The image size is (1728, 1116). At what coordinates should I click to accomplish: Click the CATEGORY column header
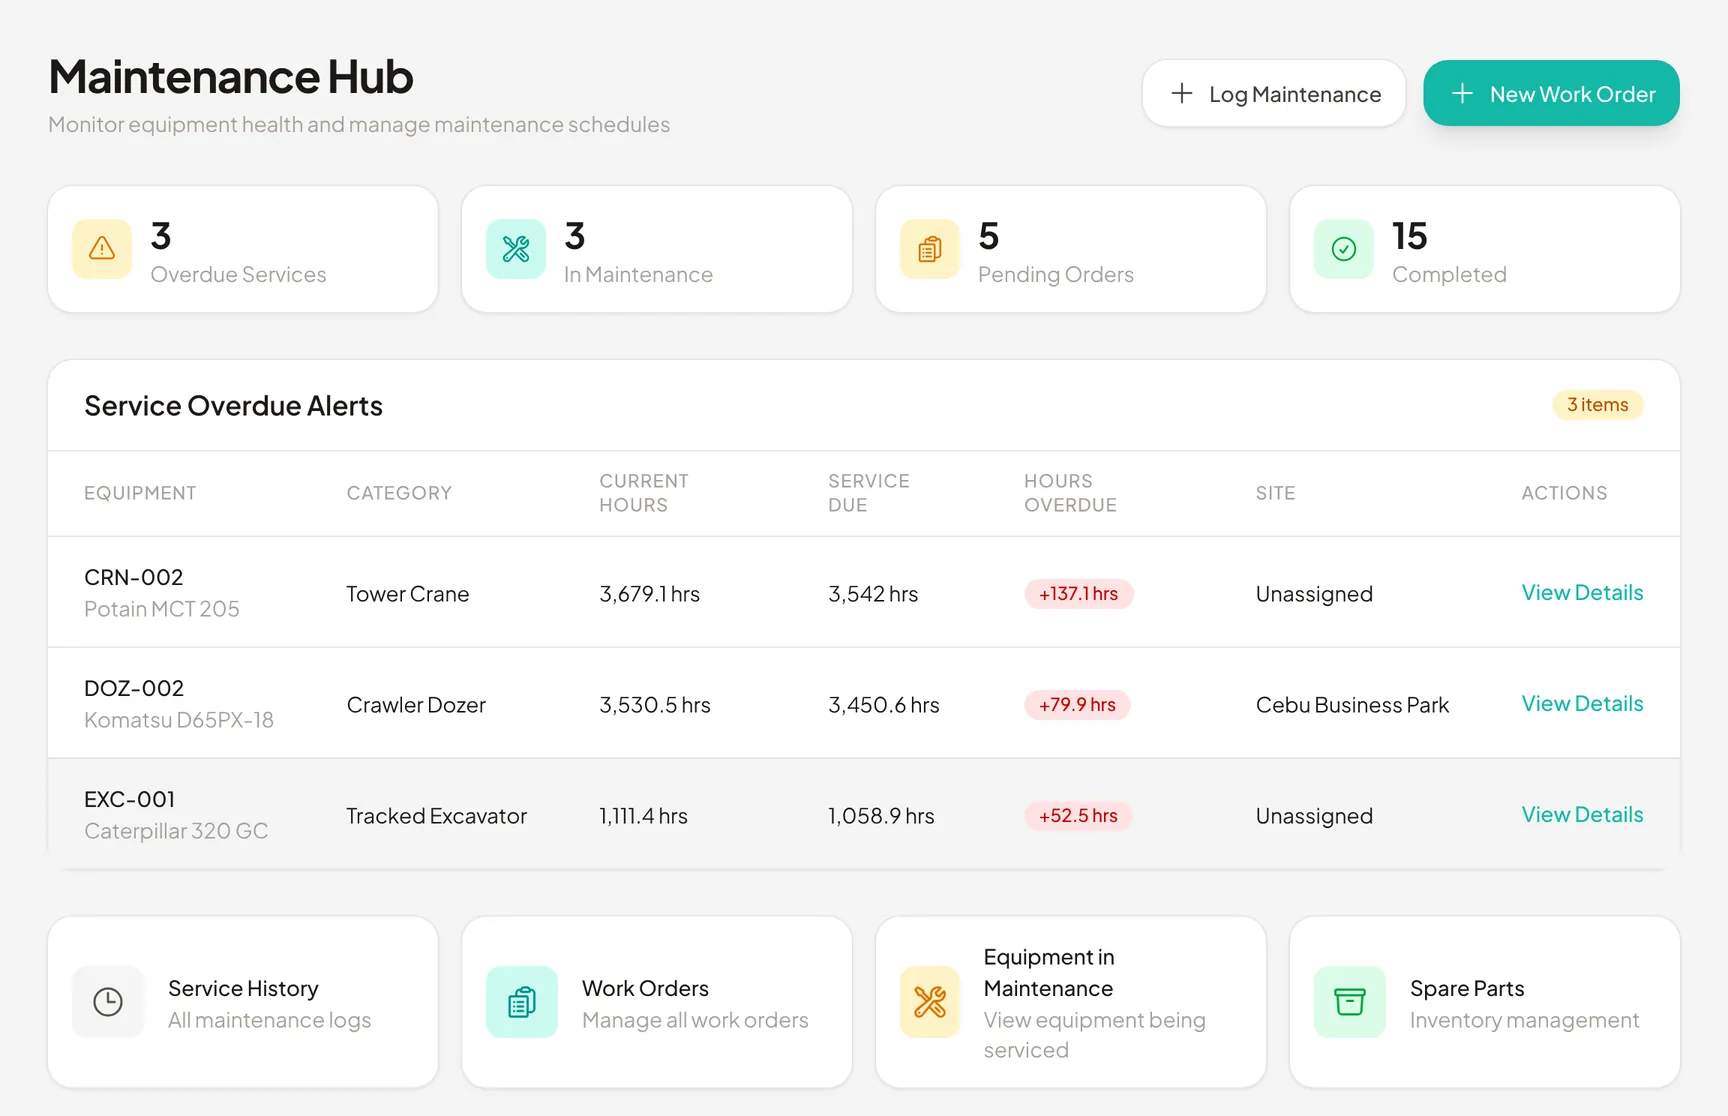tap(399, 493)
